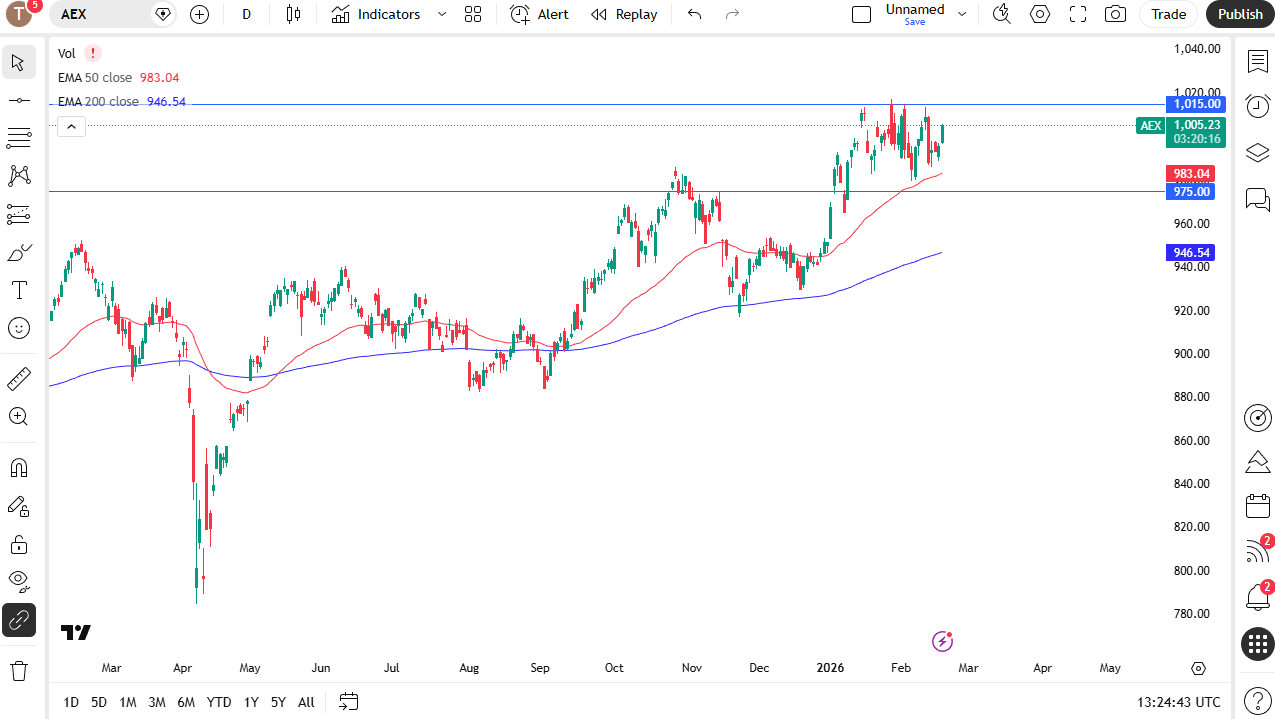This screenshot has height=719, width=1275.
Task: Open the layout setup square icon
Action: [861, 14]
